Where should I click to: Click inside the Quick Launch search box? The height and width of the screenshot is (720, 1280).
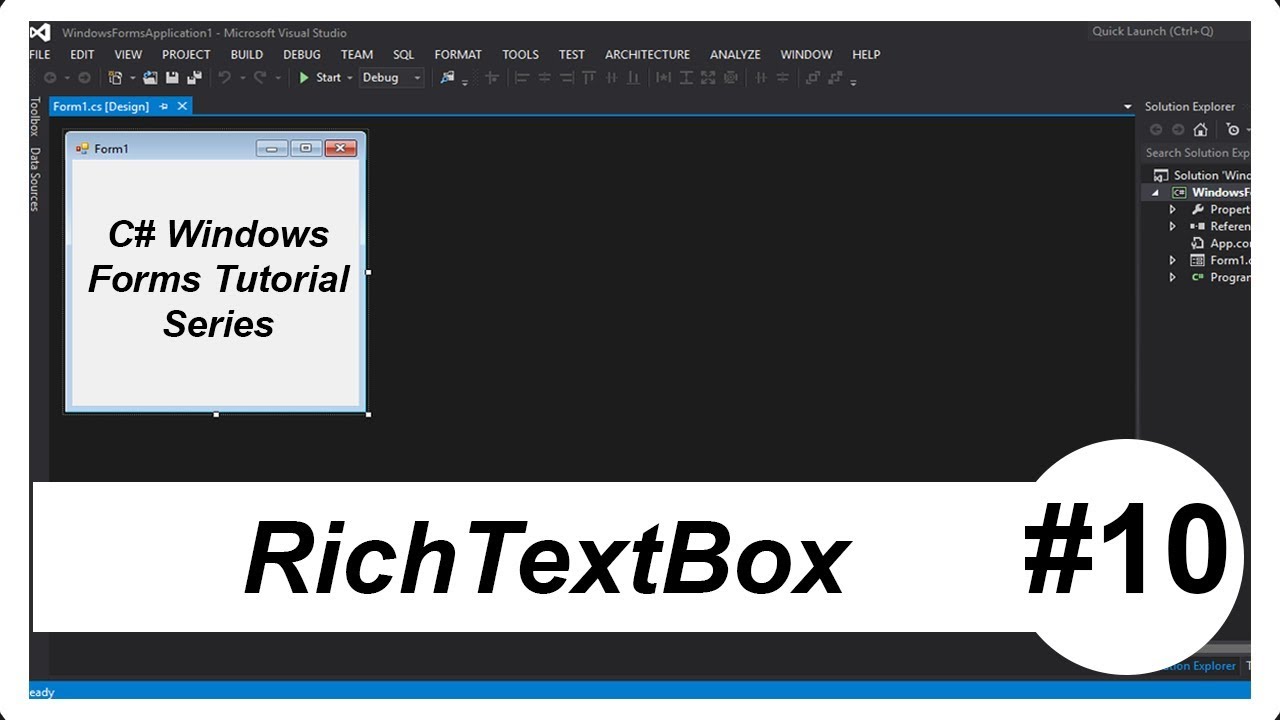[x=1167, y=32]
